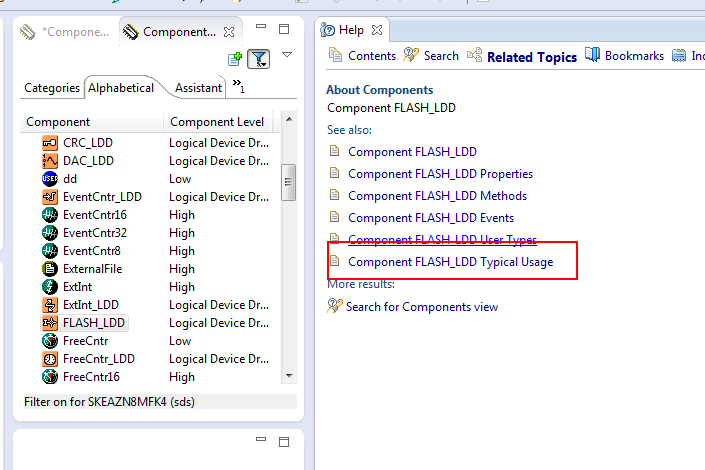Click the ExtInt_LDD component icon
Screen dimensions: 705x470
click(50, 305)
